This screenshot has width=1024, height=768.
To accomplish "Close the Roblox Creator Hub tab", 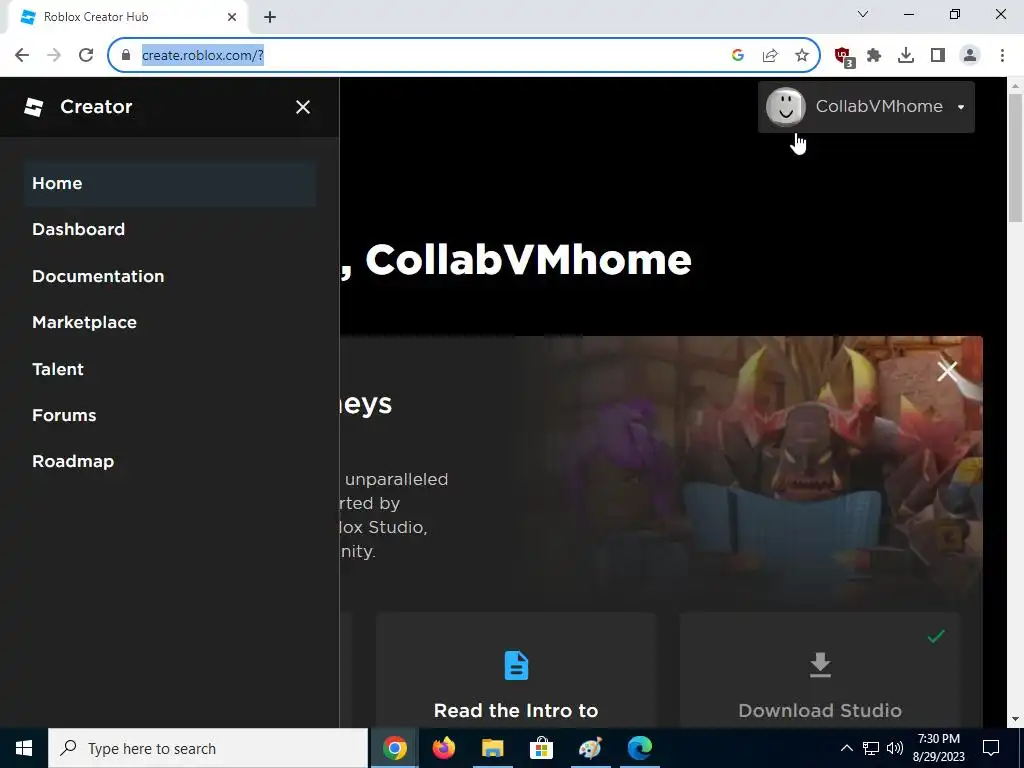I will (232, 17).
